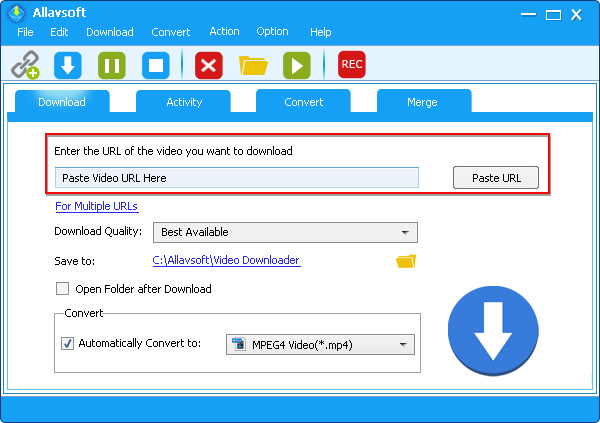The width and height of the screenshot is (600, 423).
Task: Click the paste URL chain-link toolbar icon
Action: (25, 65)
